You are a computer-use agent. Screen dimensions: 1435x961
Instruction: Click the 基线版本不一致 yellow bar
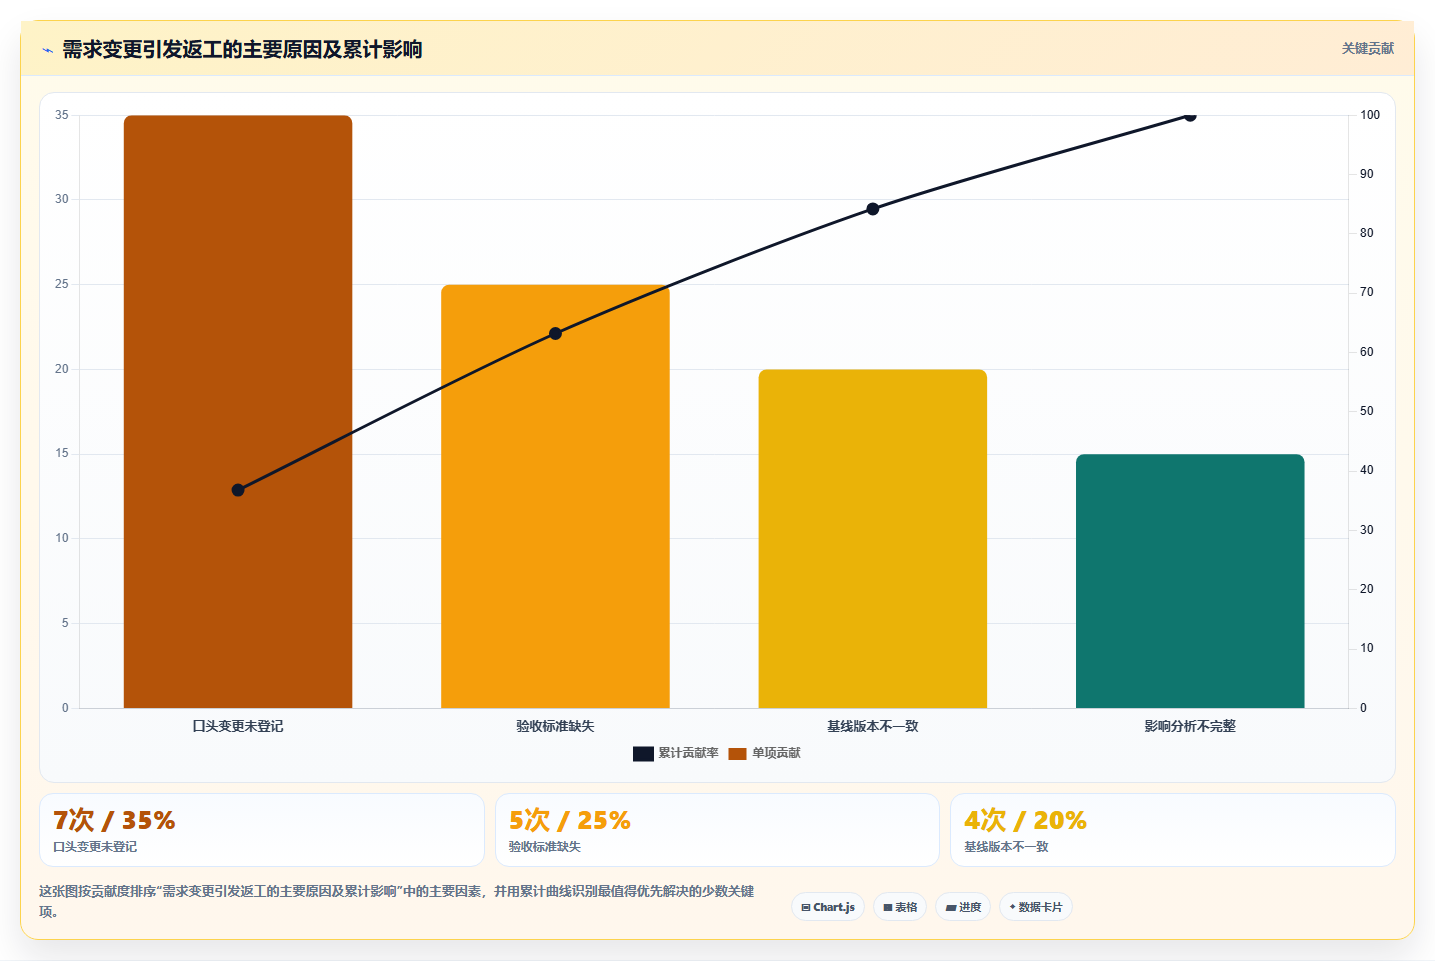pos(873,539)
